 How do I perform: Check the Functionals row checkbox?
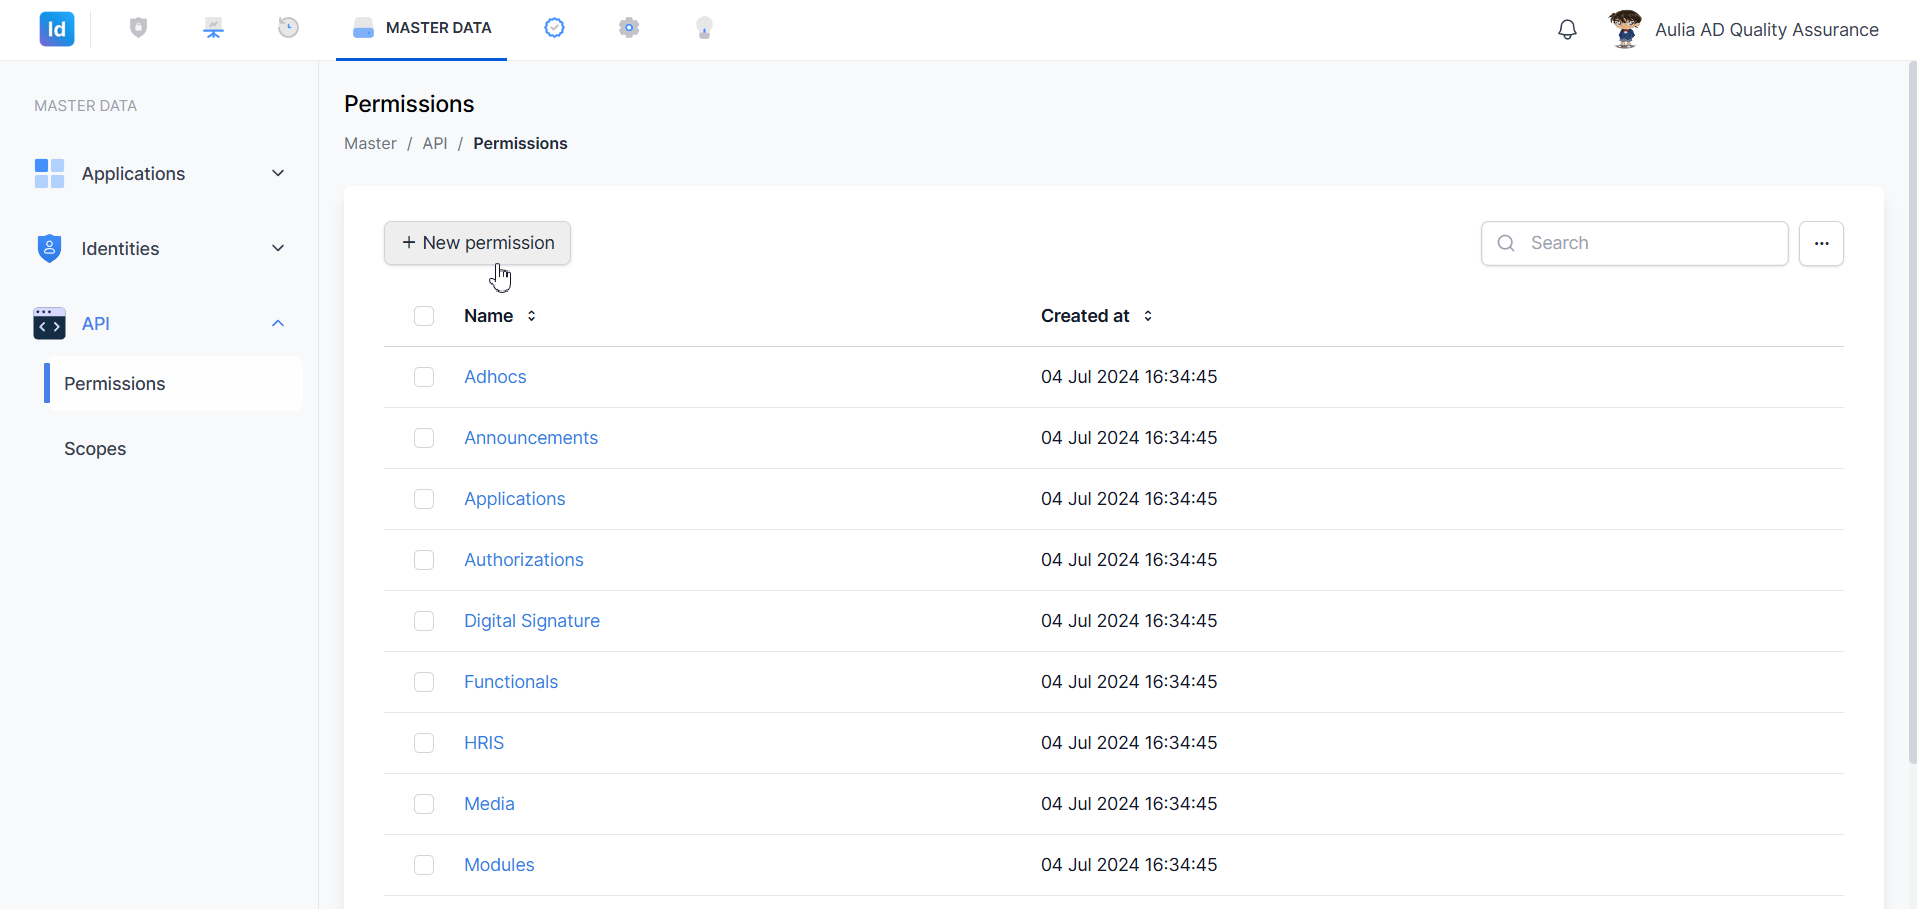coord(424,682)
